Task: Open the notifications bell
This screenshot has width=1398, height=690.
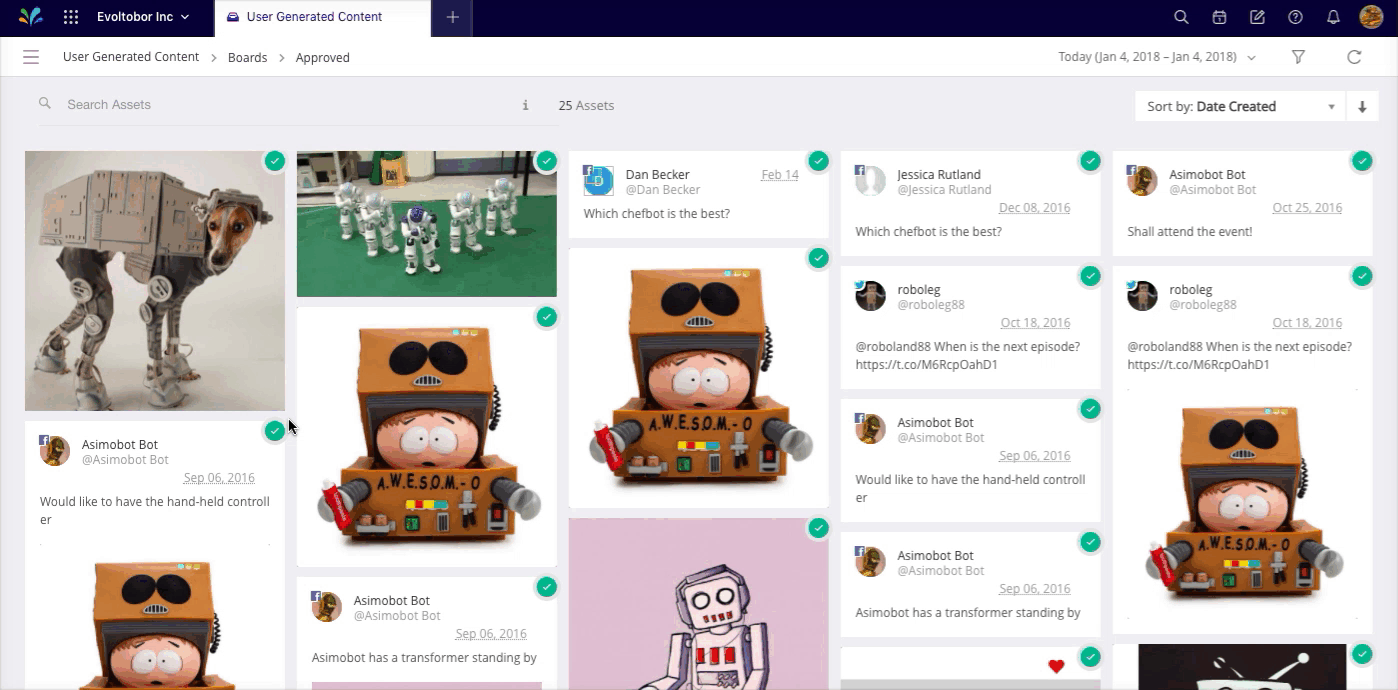Action: pyautogui.click(x=1333, y=17)
